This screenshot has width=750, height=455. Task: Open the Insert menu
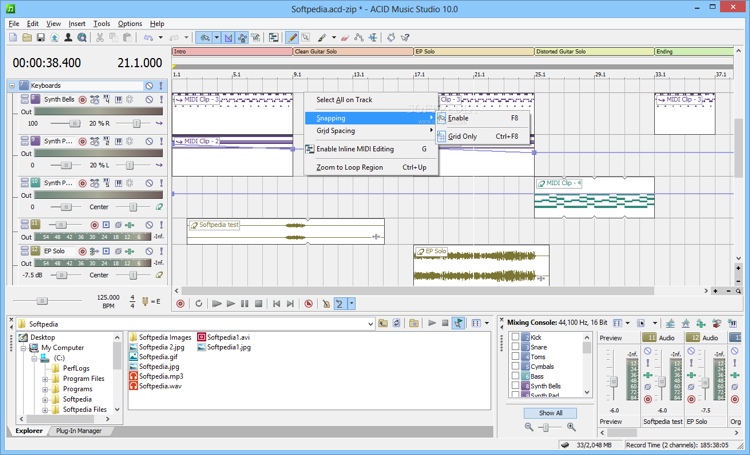click(x=76, y=23)
